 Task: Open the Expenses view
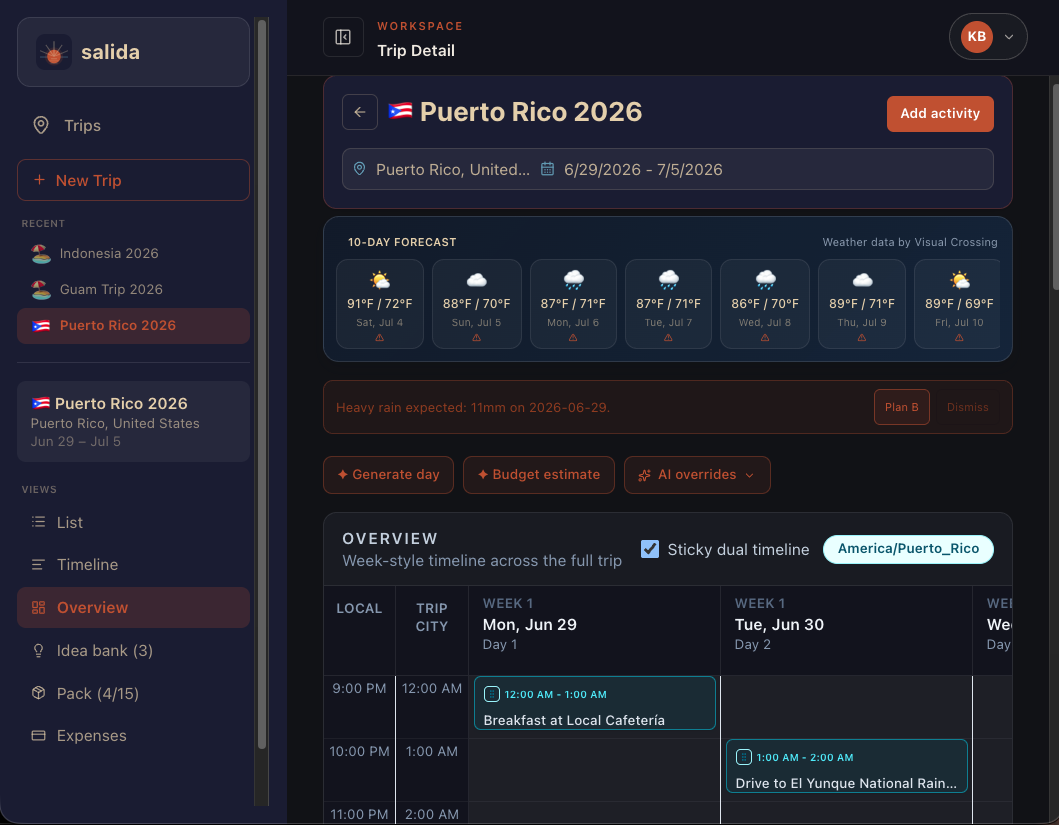coord(134,735)
